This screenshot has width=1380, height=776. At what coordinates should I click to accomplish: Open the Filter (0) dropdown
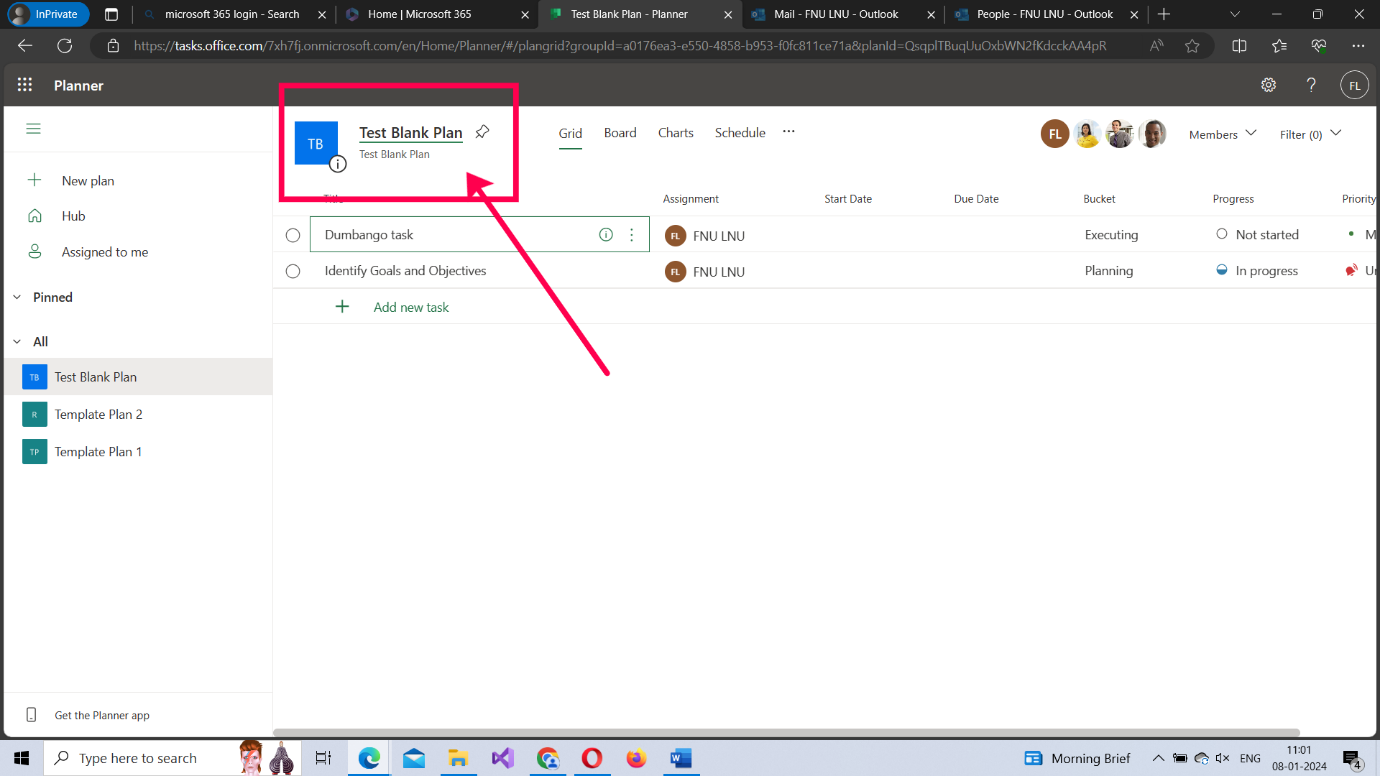[x=1310, y=134]
